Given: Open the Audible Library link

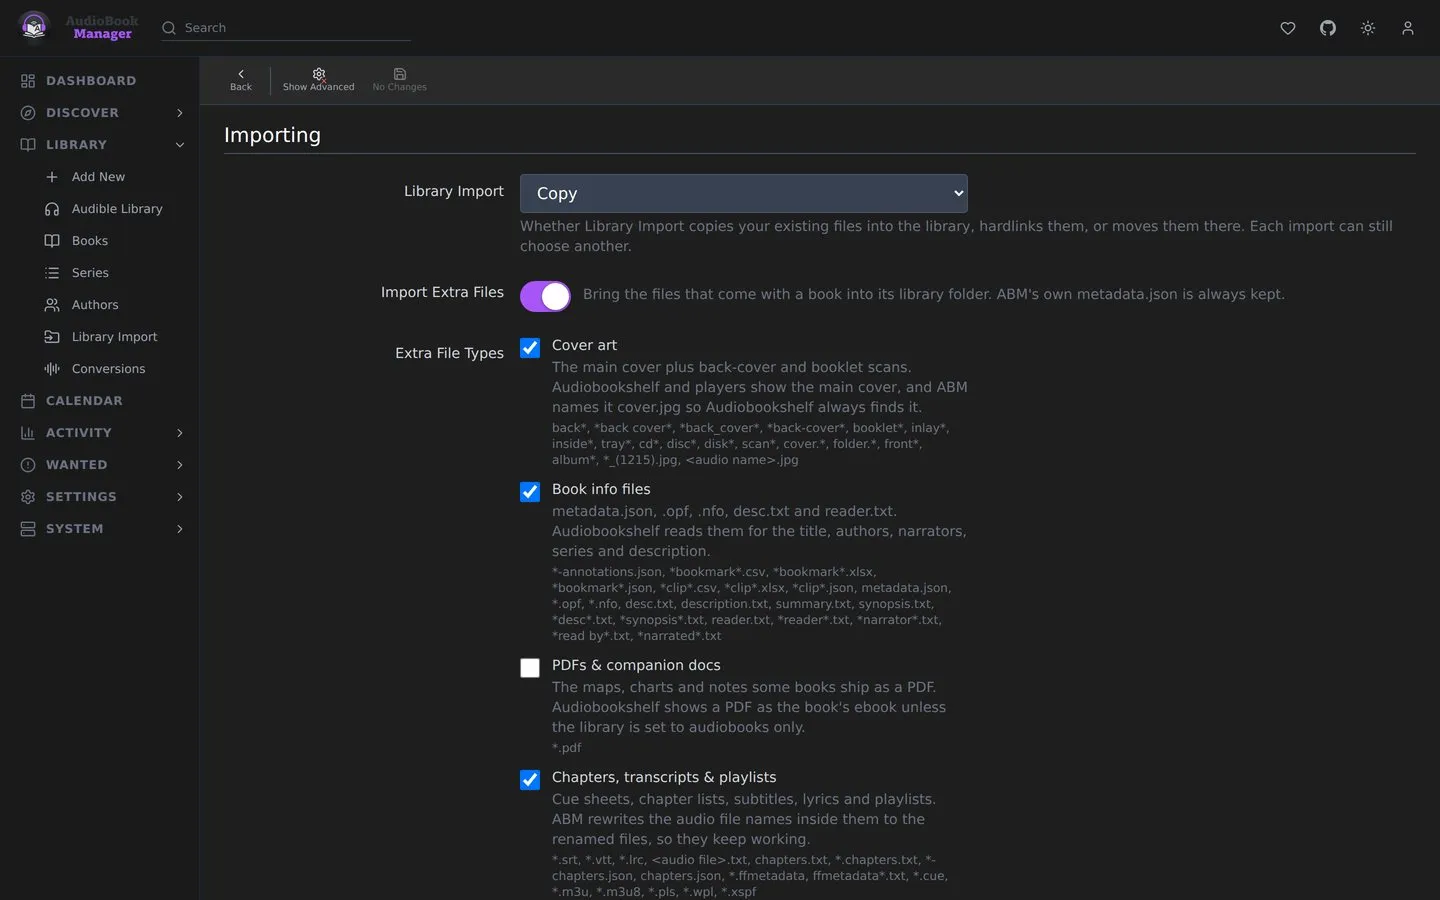Looking at the screenshot, I should tap(117, 209).
